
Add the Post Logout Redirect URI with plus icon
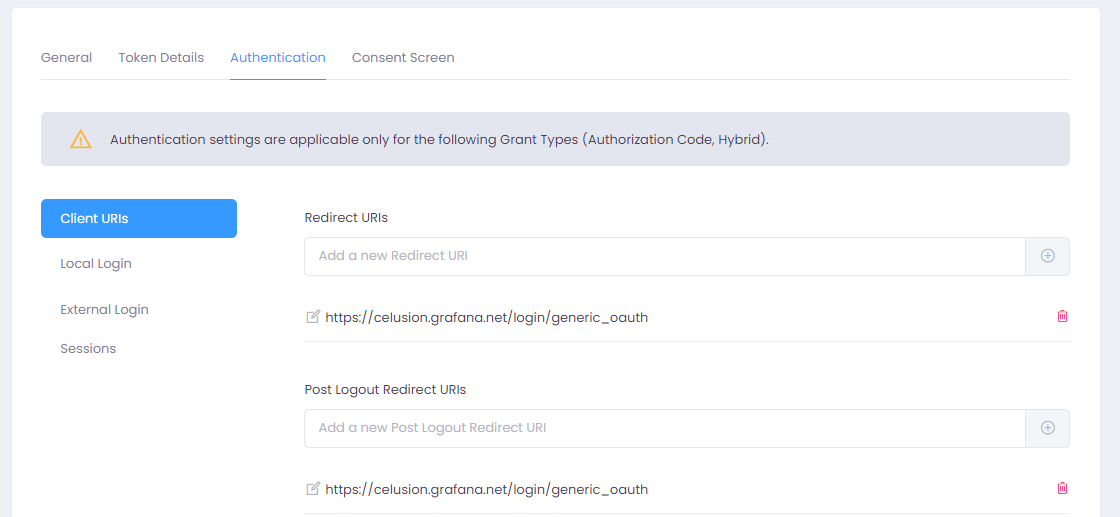[1048, 428]
